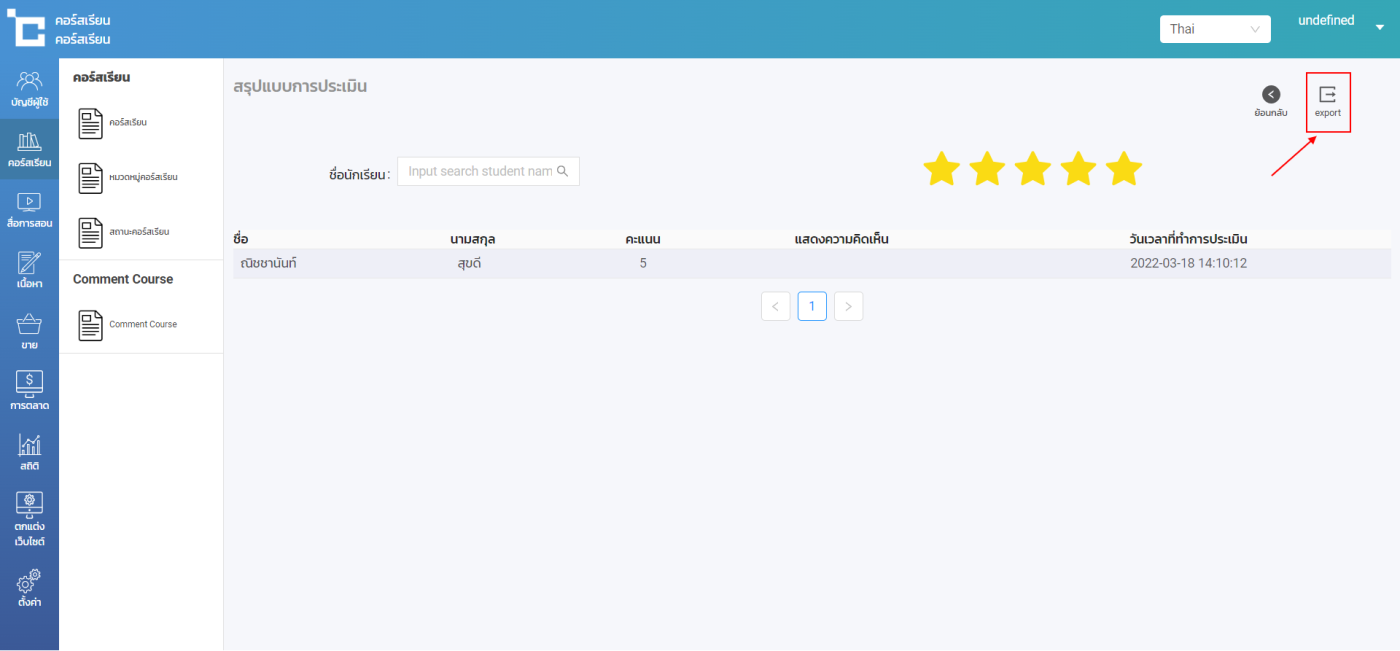Viewport: 1400px width, 651px height.
Task: Click the back arrow ย้อนกลับ icon
Action: 1270,95
